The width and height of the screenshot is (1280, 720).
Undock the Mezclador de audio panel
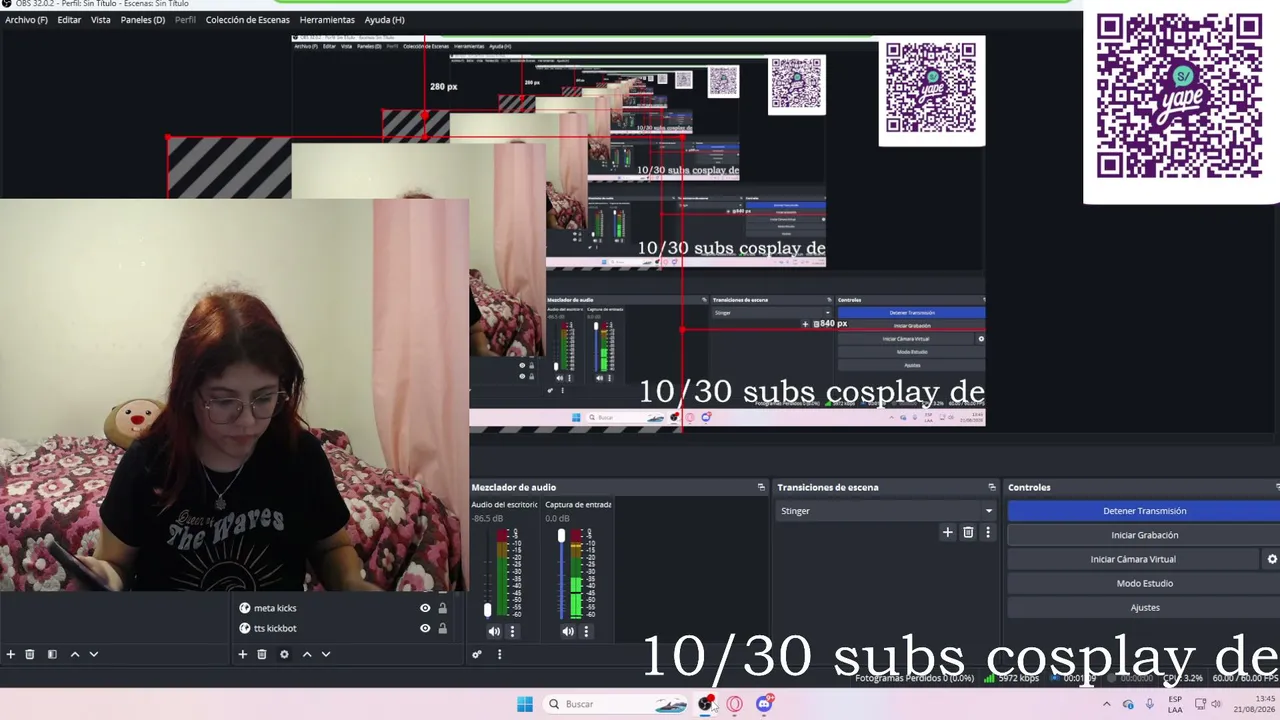pyautogui.click(x=761, y=487)
